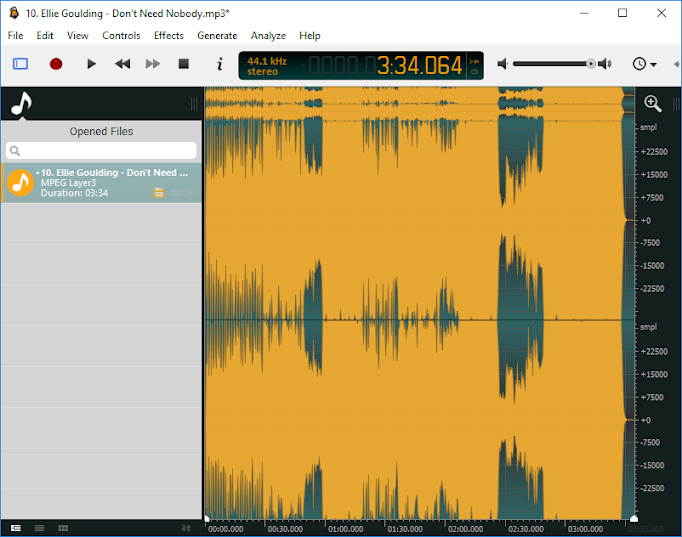Click the 01:30.000 timeline label
682x537 pixels.
405,529
